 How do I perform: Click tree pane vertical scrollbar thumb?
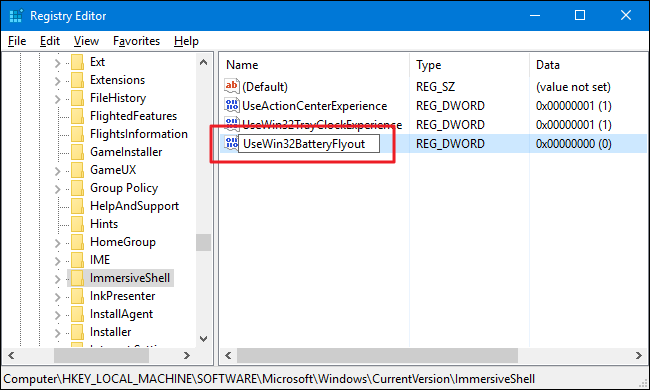pyautogui.click(x=203, y=242)
